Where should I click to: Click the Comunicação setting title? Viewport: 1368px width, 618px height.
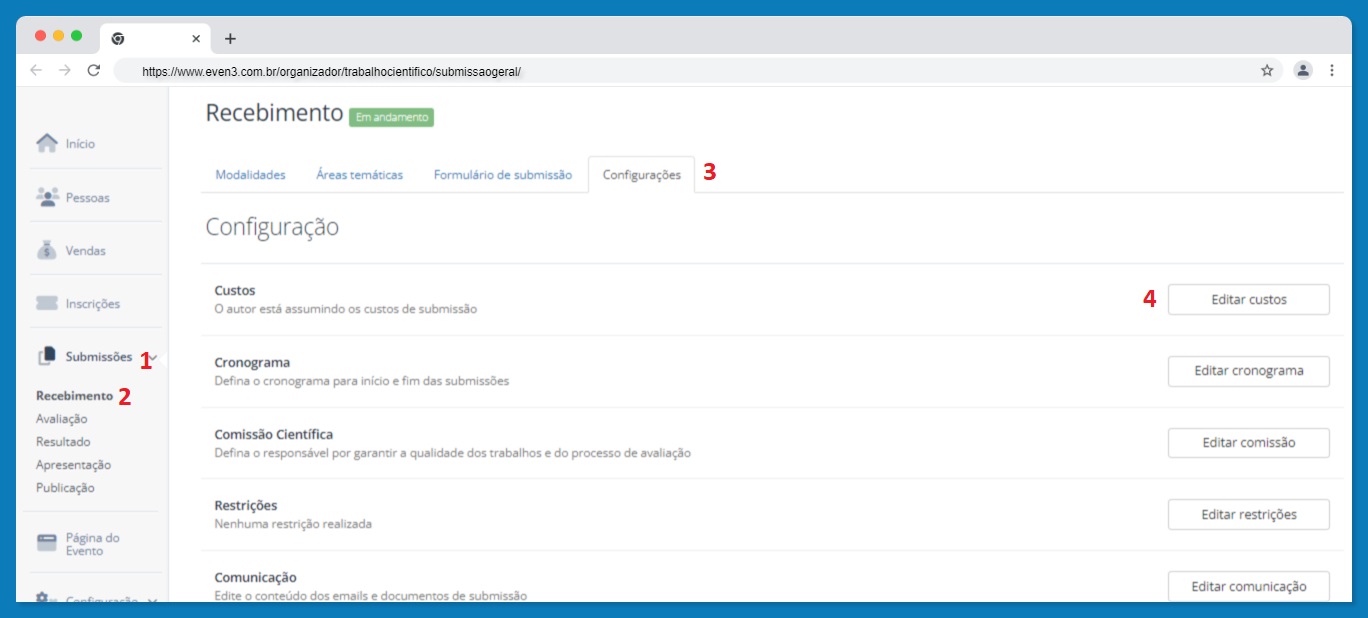point(255,577)
